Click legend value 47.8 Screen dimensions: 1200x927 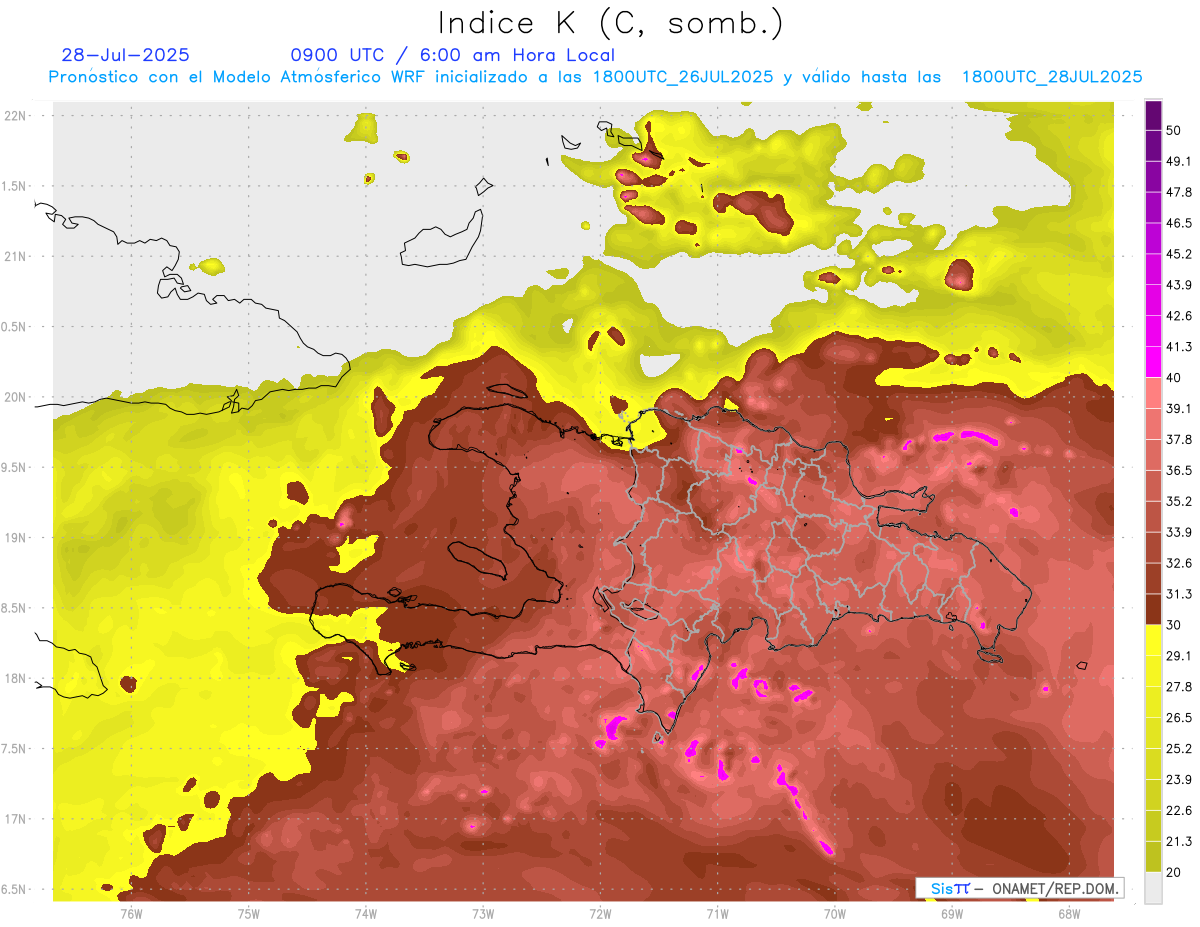coord(1178,192)
